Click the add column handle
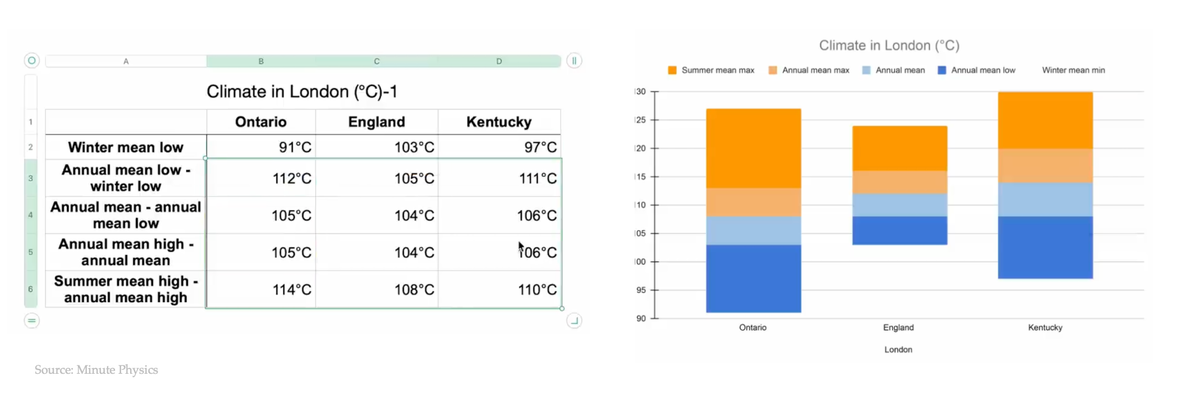The width and height of the screenshot is (1200, 402). 574,61
